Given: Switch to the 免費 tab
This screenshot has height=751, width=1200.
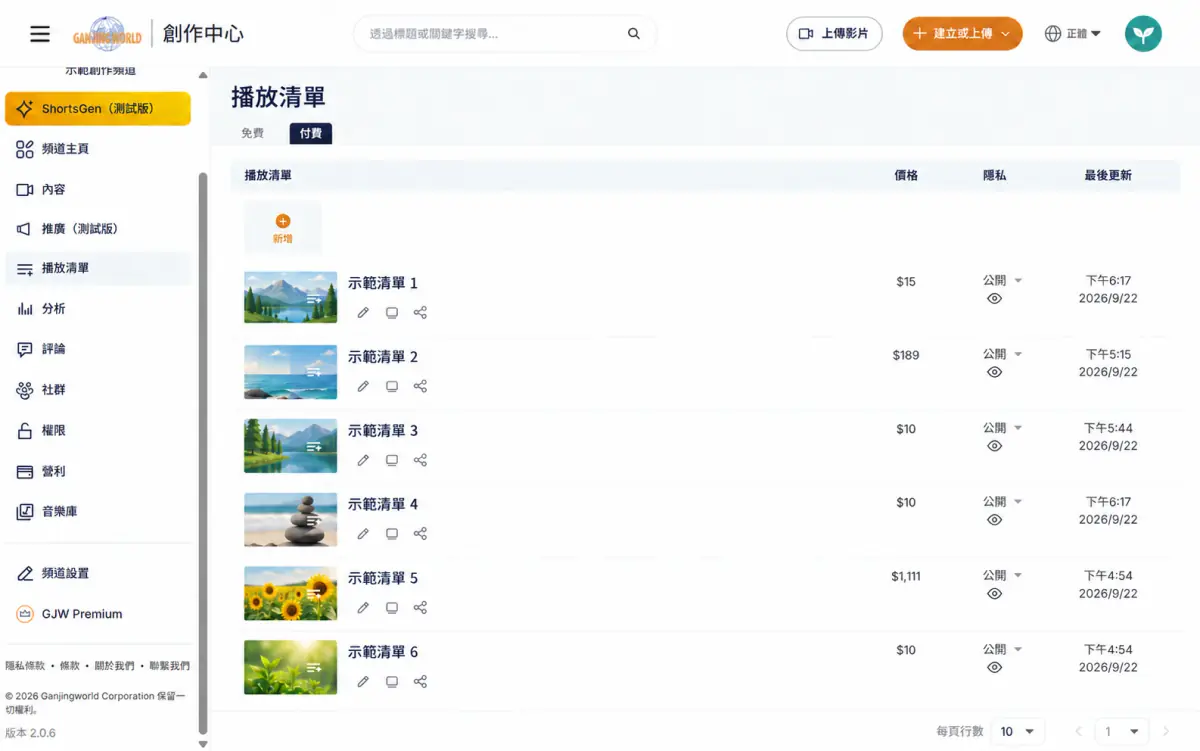Looking at the screenshot, I should (x=253, y=133).
